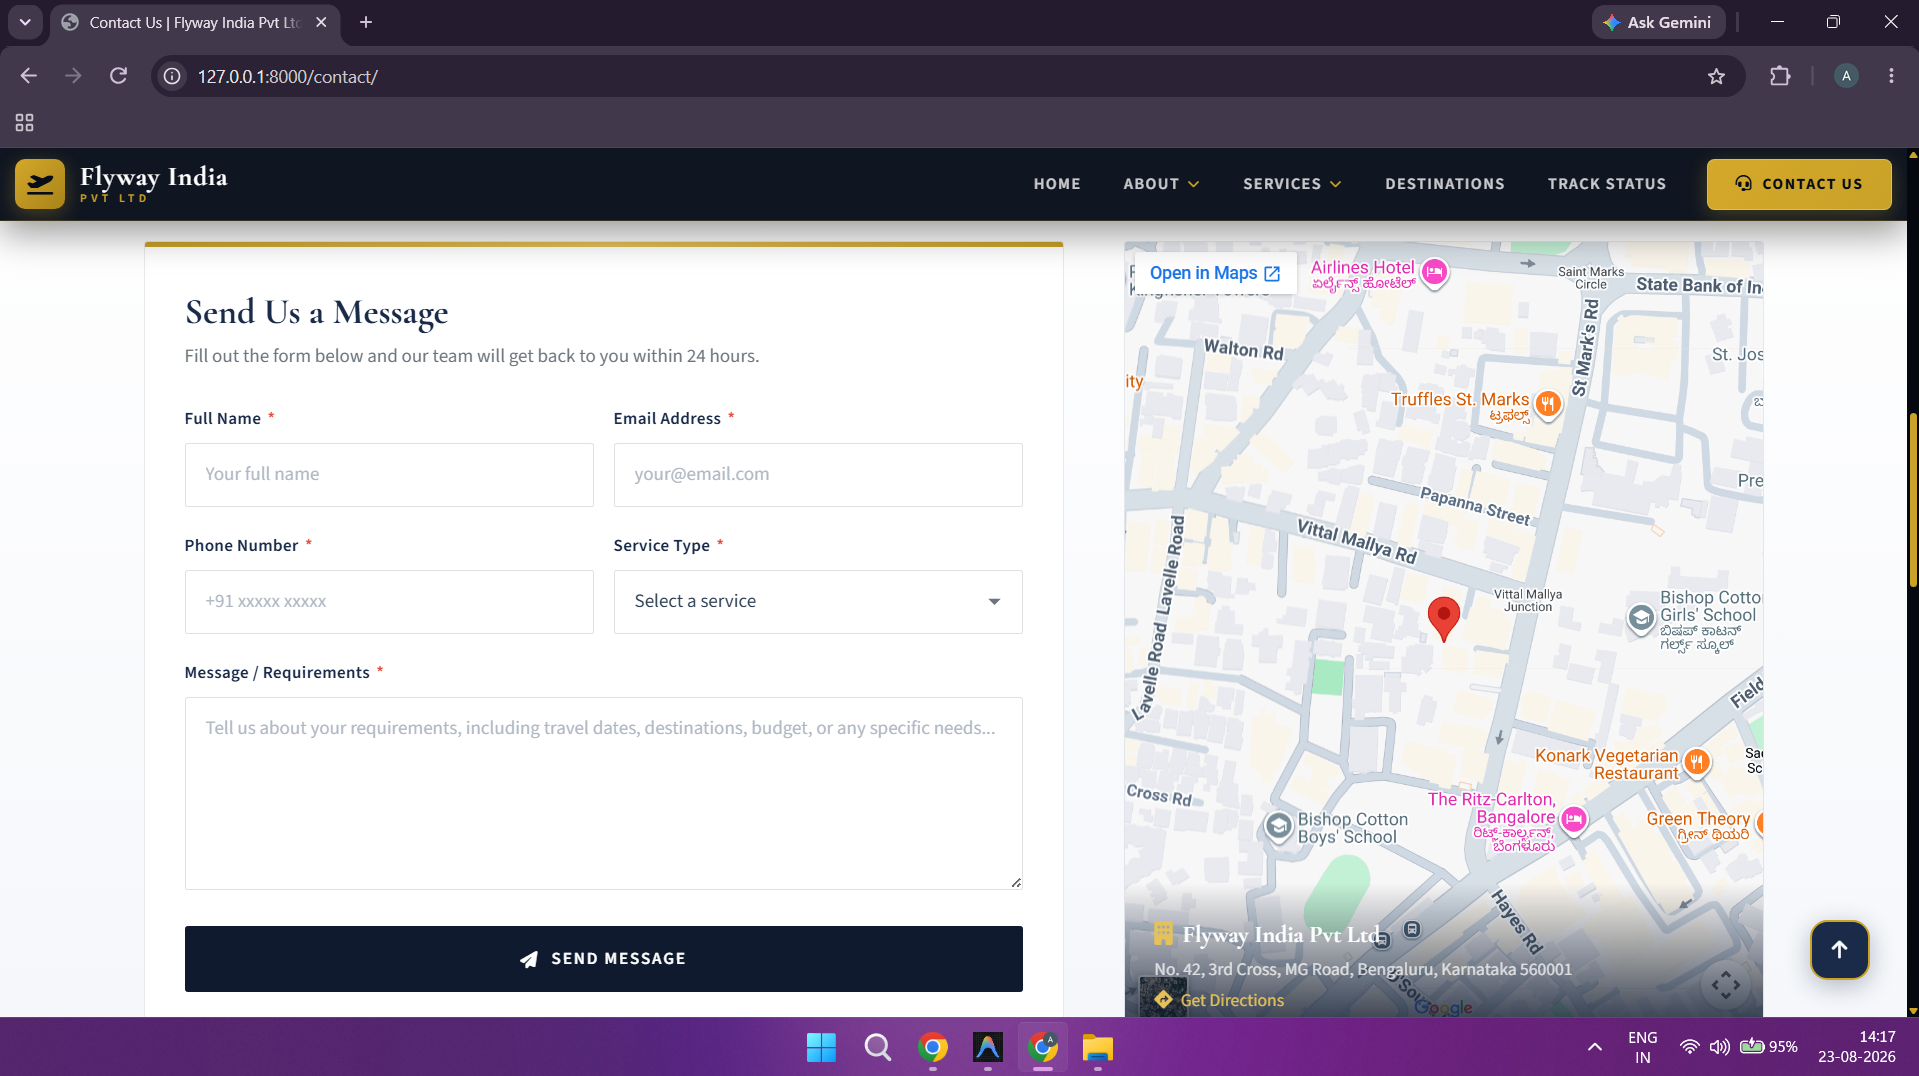Click into the Message / Requirements textarea
Screen dimensions: 1919x1076
(x=603, y=793)
